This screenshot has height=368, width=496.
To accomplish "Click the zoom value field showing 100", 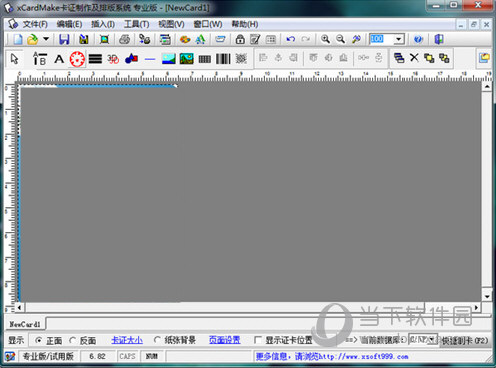I will coord(382,39).
